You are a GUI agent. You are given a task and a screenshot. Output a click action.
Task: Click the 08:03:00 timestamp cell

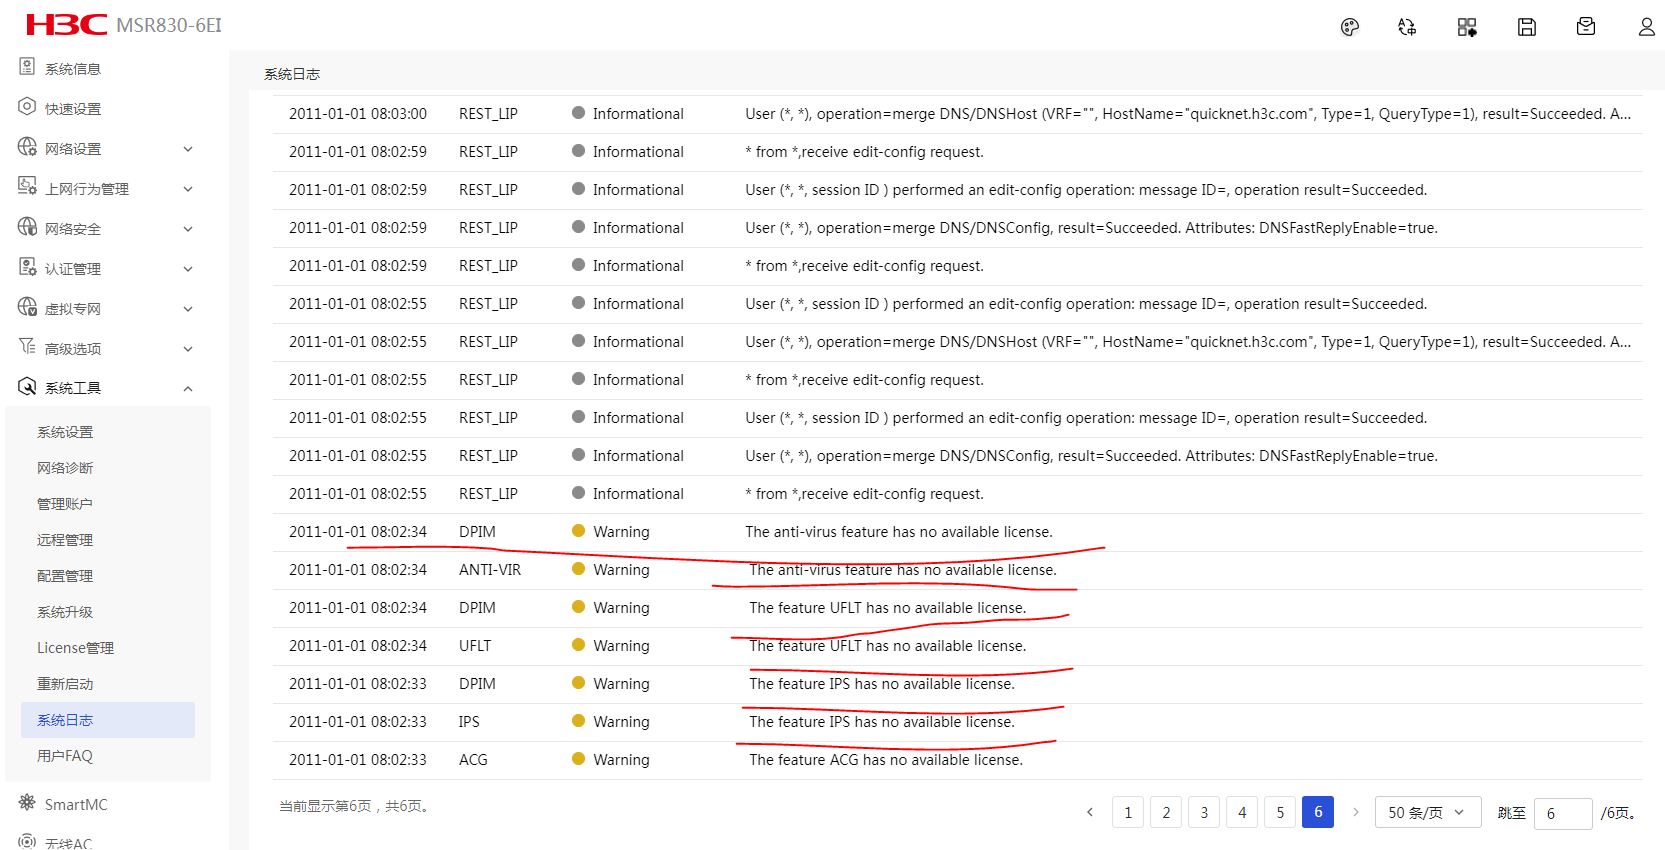coord(358,114)
